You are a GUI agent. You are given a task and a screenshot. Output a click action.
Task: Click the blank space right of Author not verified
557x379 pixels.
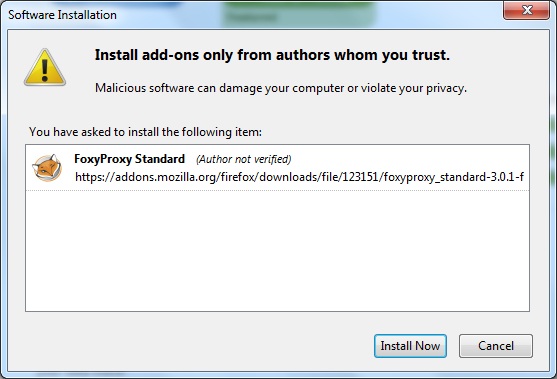tap(409, 159)
